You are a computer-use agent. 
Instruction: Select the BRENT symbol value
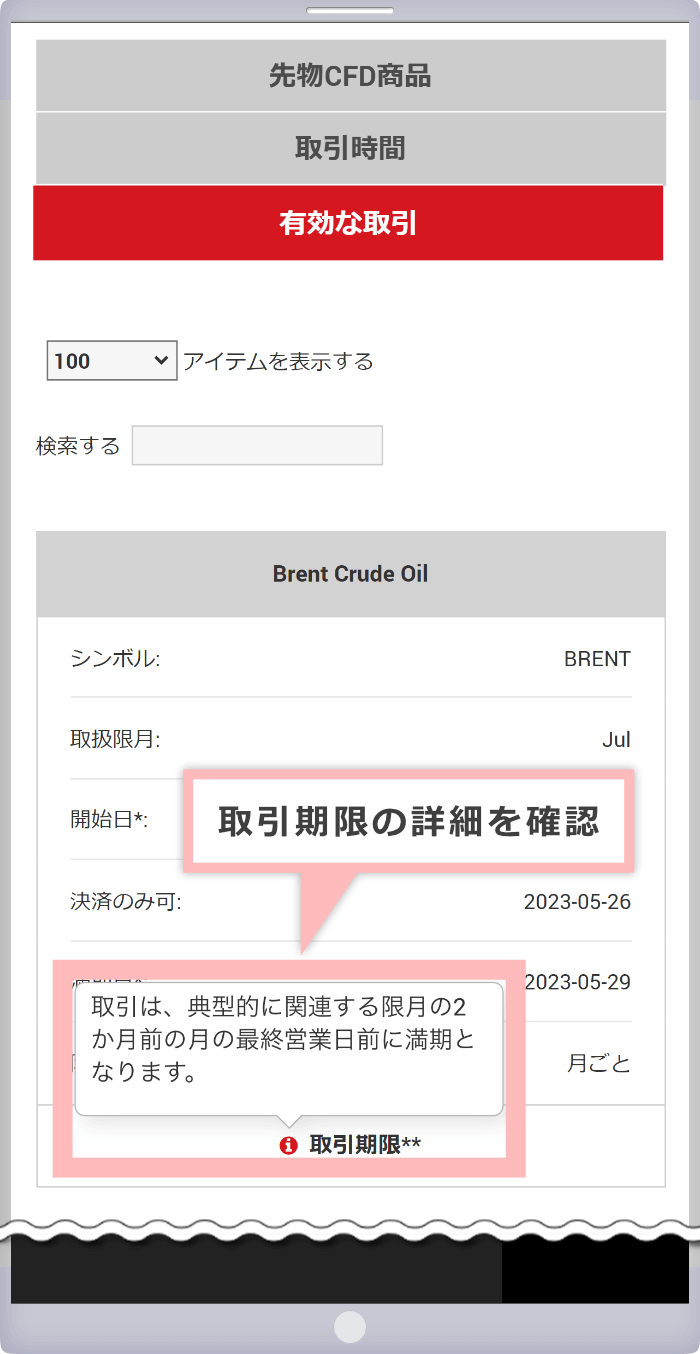[597, 659]
